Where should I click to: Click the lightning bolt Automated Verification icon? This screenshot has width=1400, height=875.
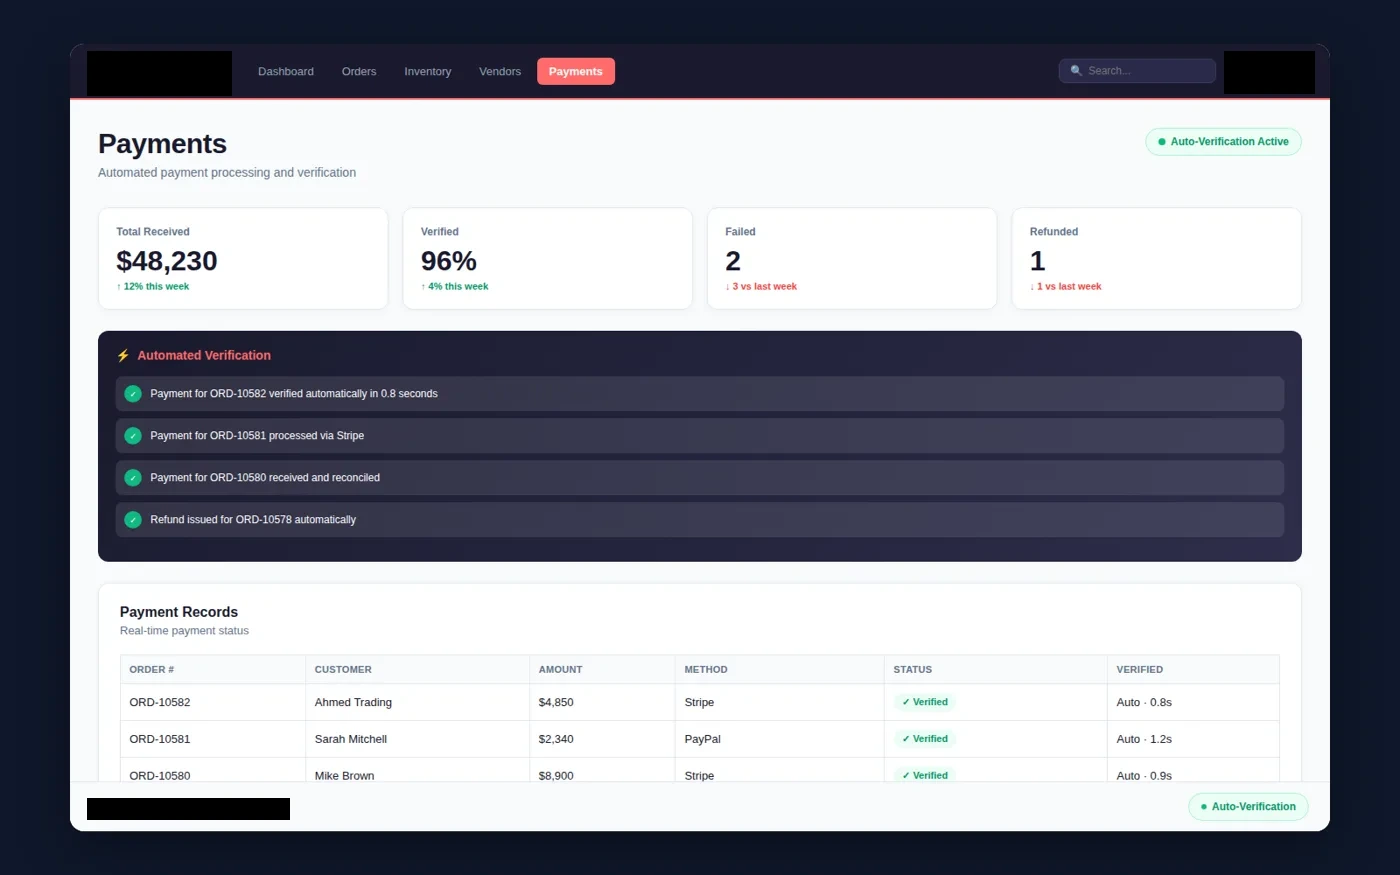(123, 356)
